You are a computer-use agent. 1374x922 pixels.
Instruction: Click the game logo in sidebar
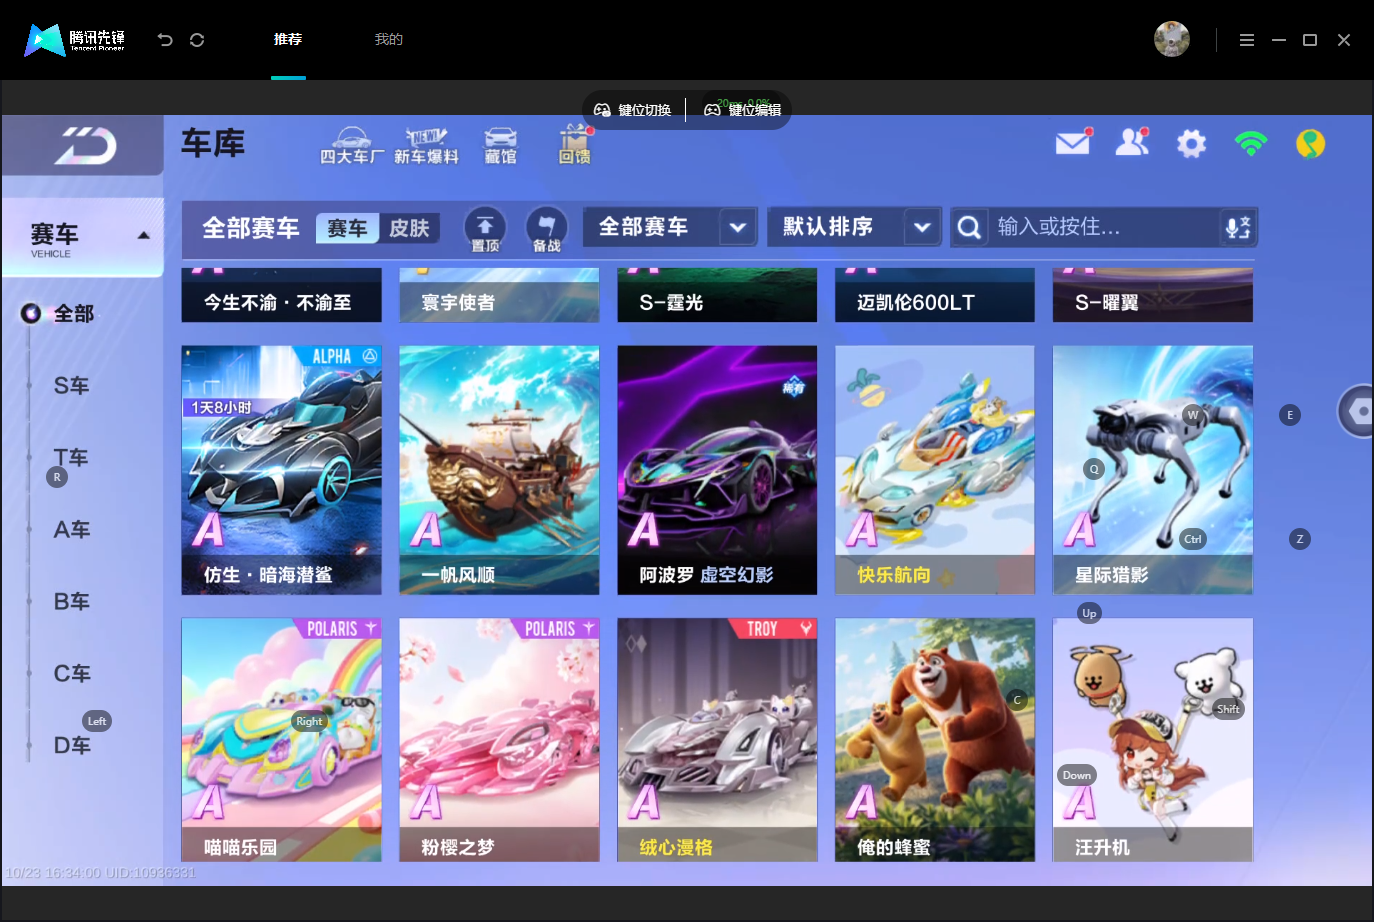pos(84,146)
